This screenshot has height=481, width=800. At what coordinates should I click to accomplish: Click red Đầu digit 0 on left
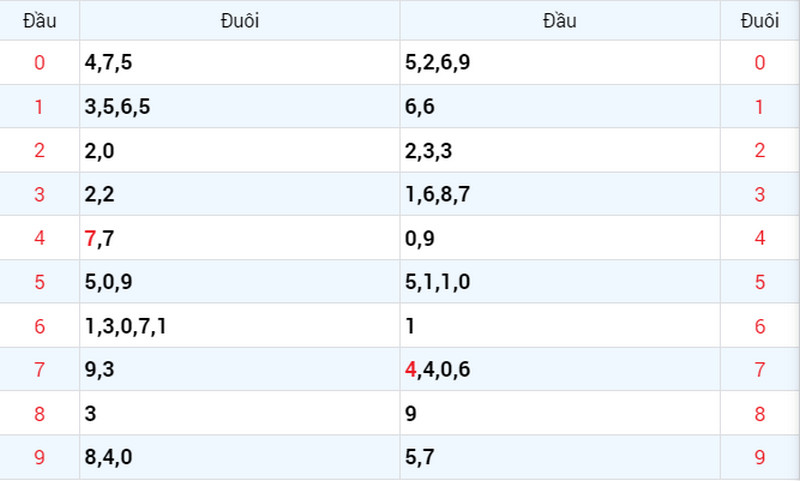[39, 63]
